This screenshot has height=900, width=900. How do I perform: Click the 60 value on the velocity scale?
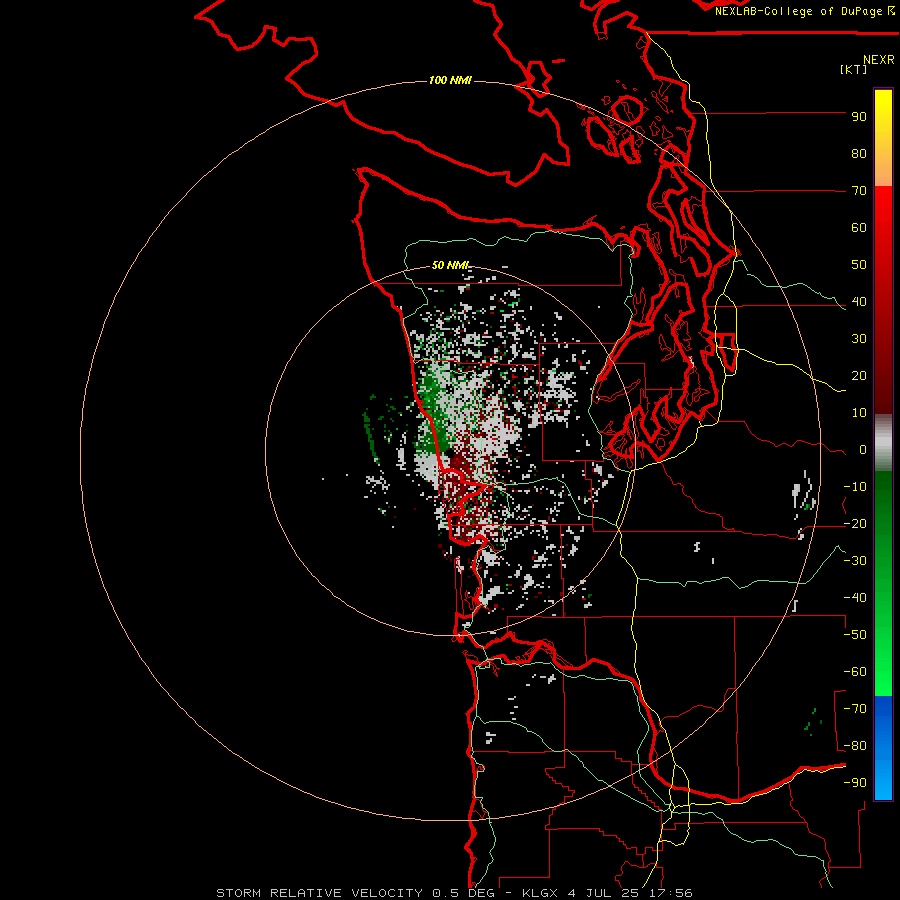point(859,228)
